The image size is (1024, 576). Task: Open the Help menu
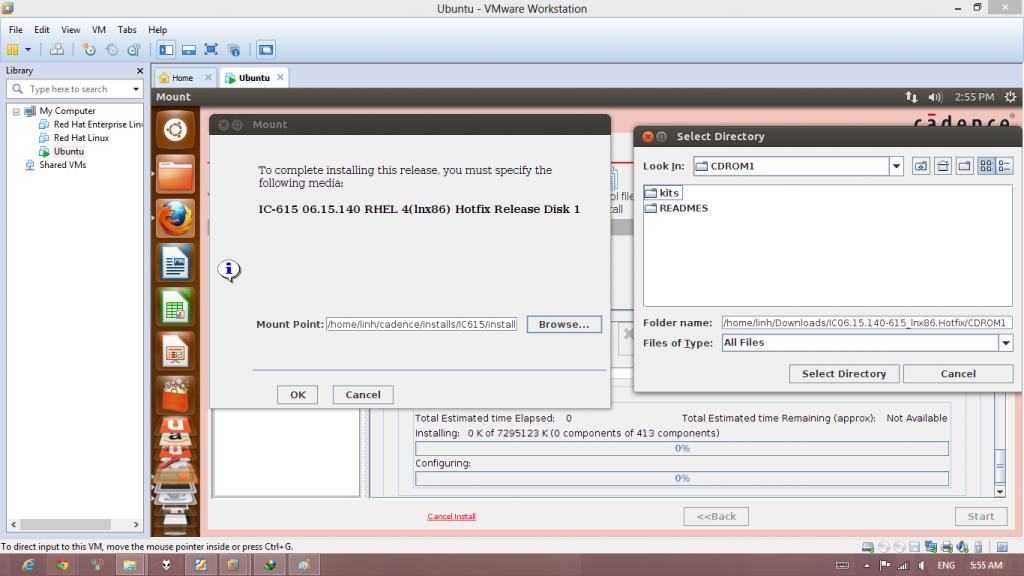[x=157, y=29]
